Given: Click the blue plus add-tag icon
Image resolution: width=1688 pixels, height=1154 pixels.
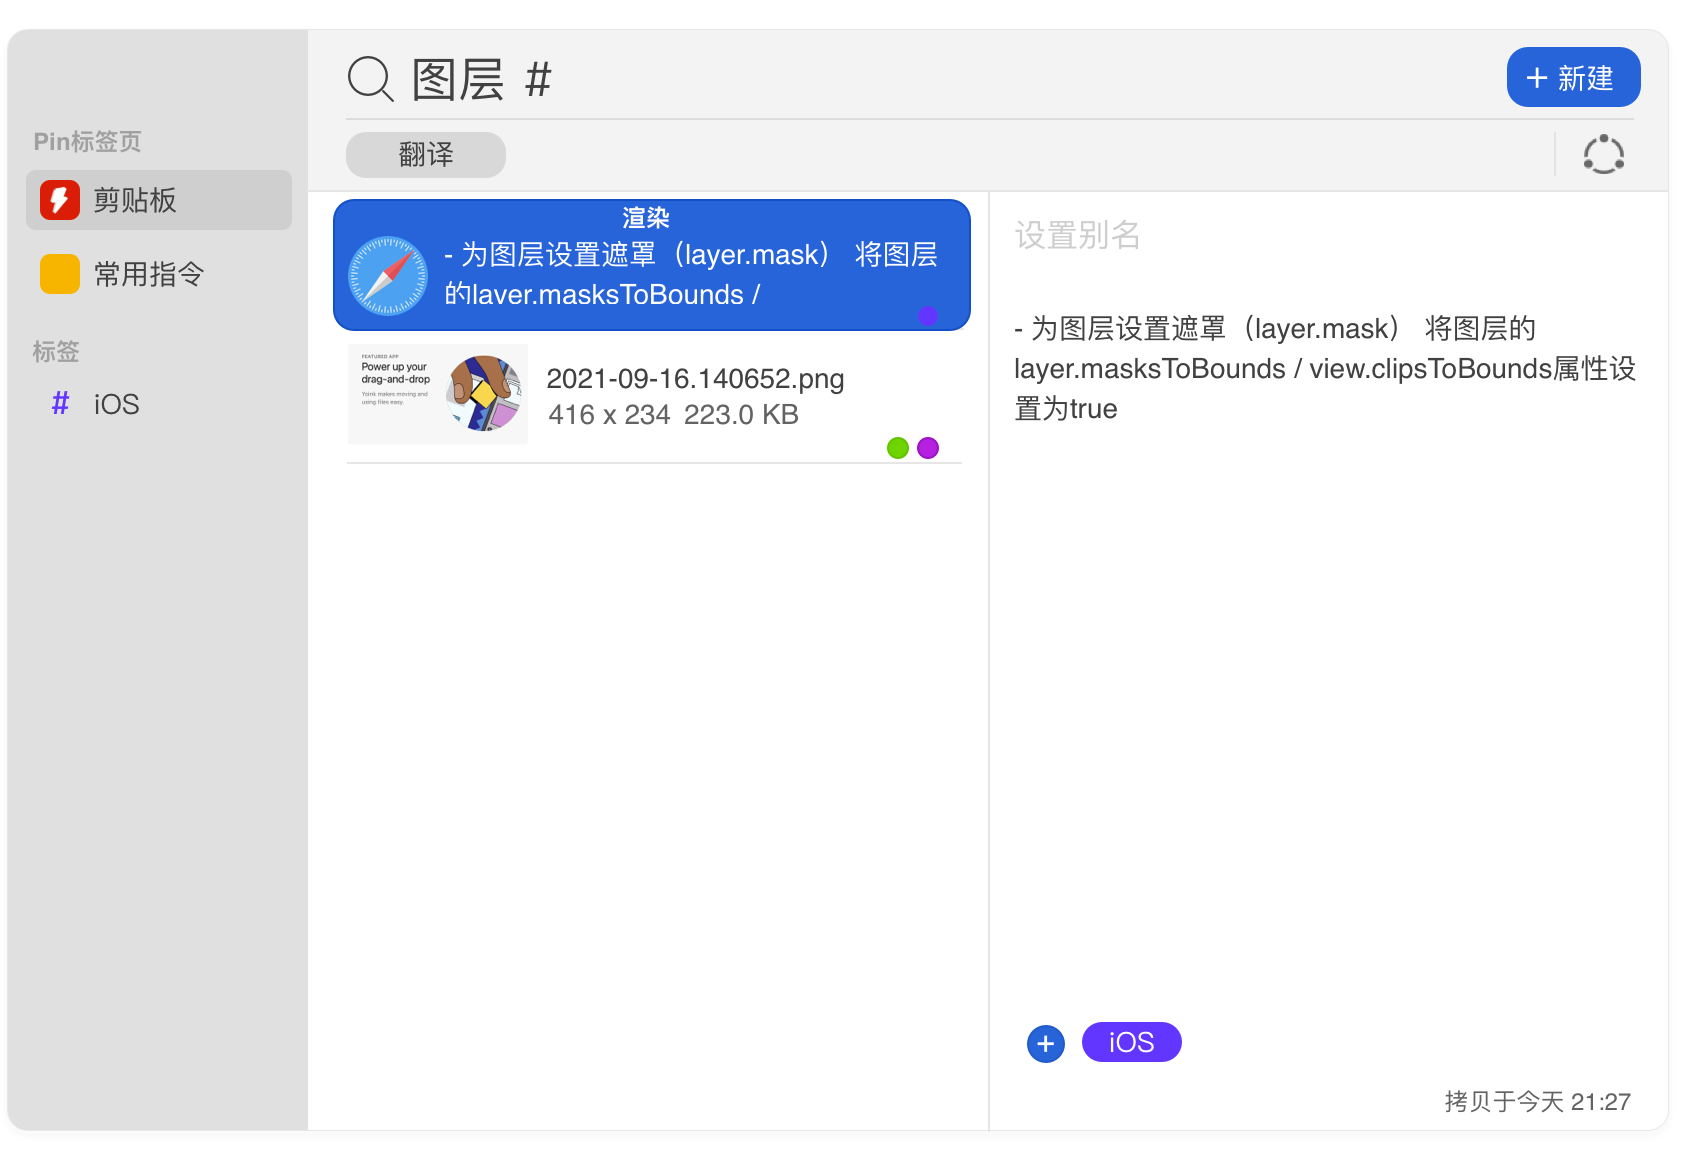Looking at the screenshot, I should pyautogui.click(x=1045, y=1044).
